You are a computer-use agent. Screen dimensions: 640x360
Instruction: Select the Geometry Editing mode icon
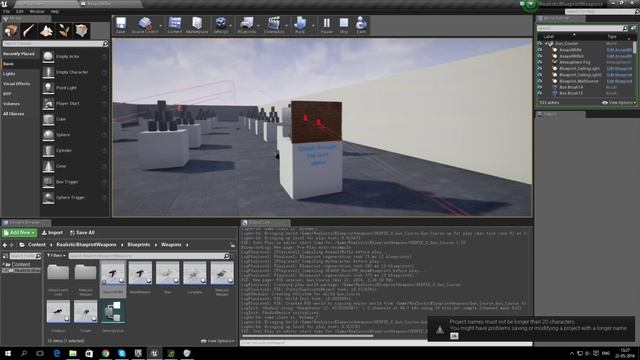[x=81, y=31]
